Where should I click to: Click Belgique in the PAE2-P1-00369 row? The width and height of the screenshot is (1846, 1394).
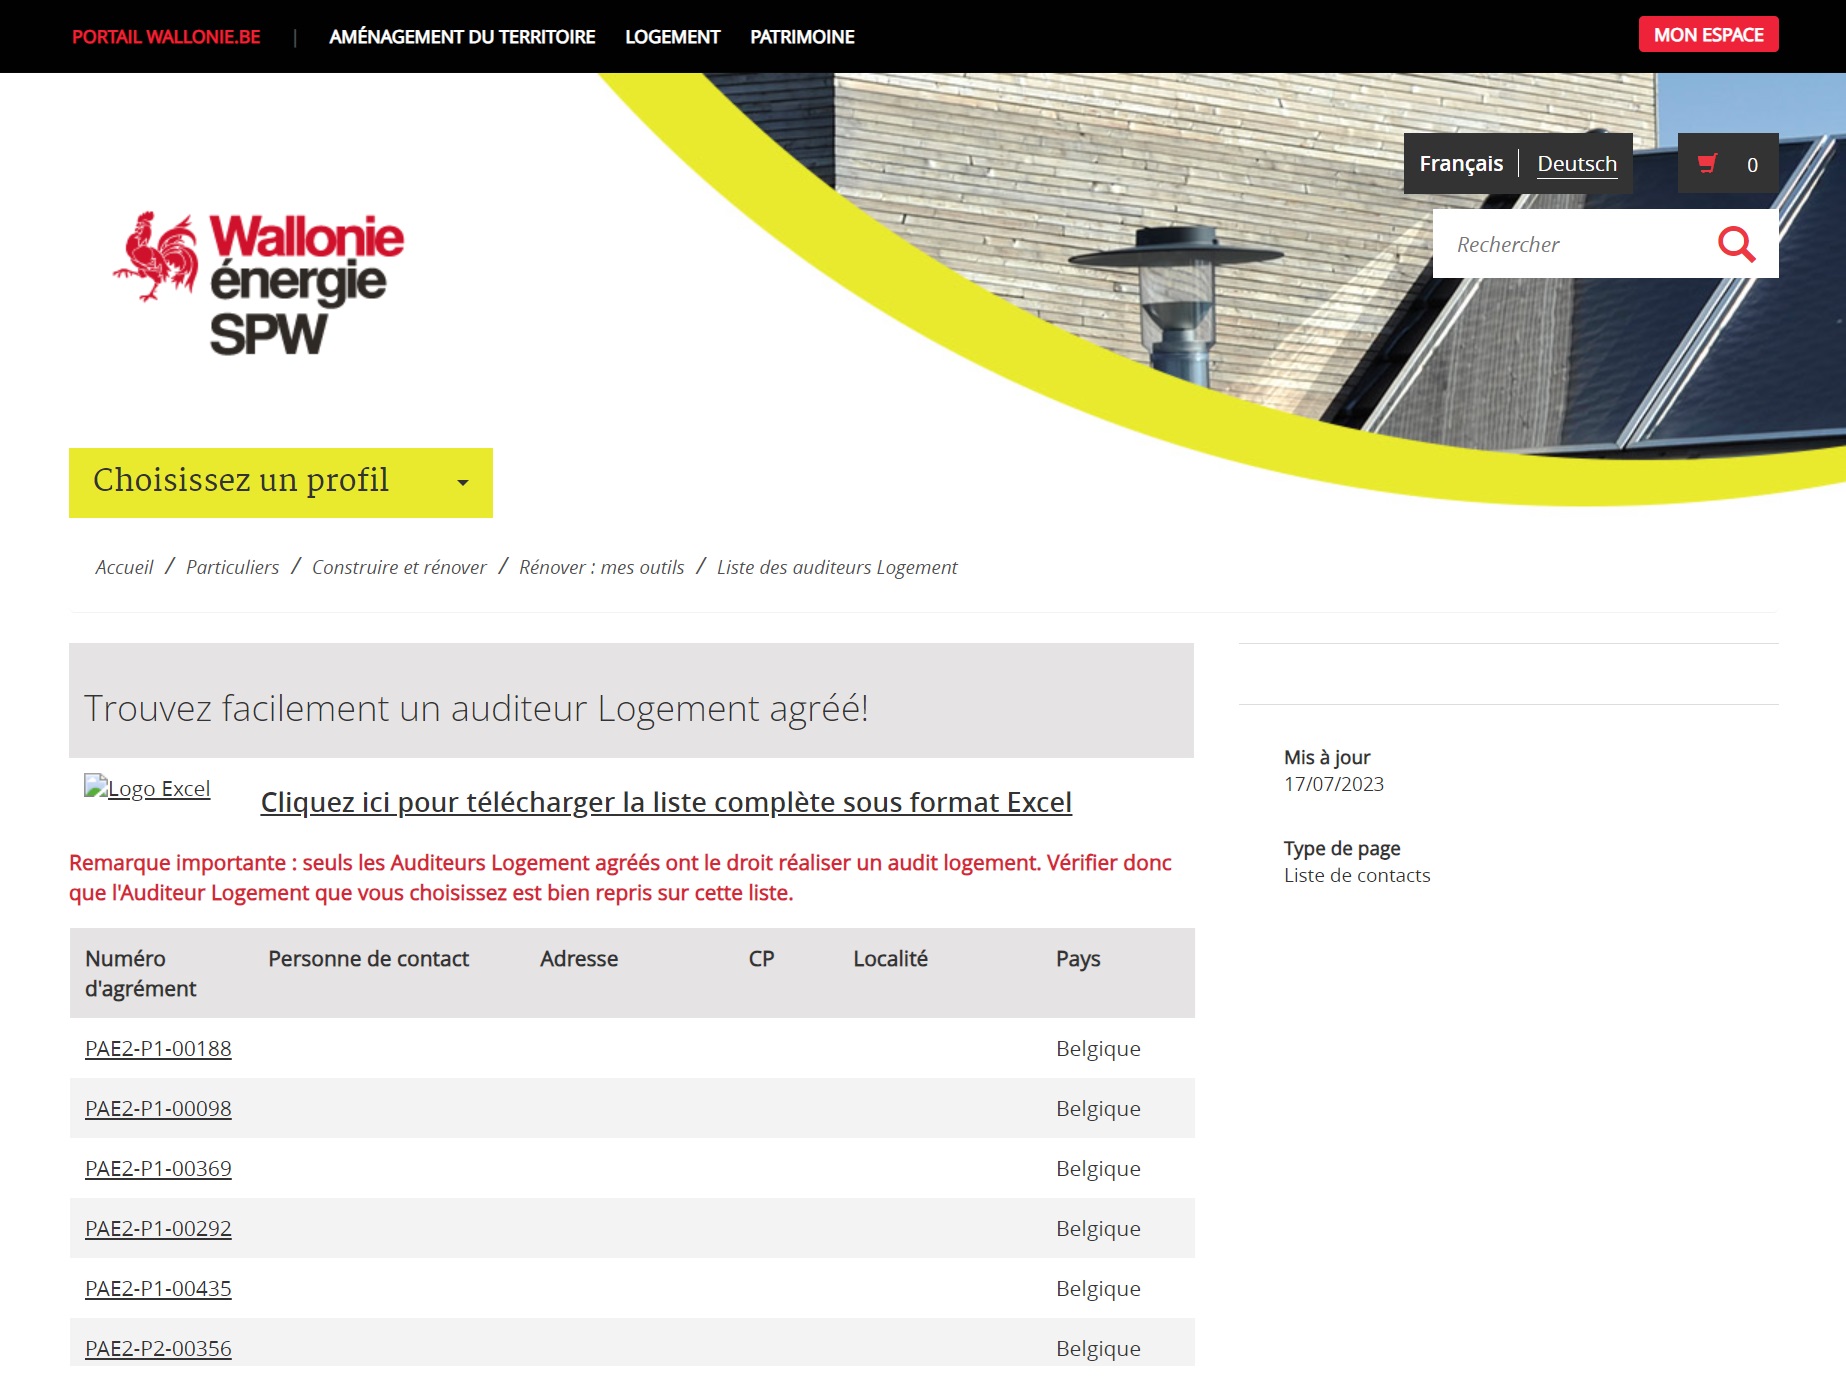(x=1098, y=1168)
